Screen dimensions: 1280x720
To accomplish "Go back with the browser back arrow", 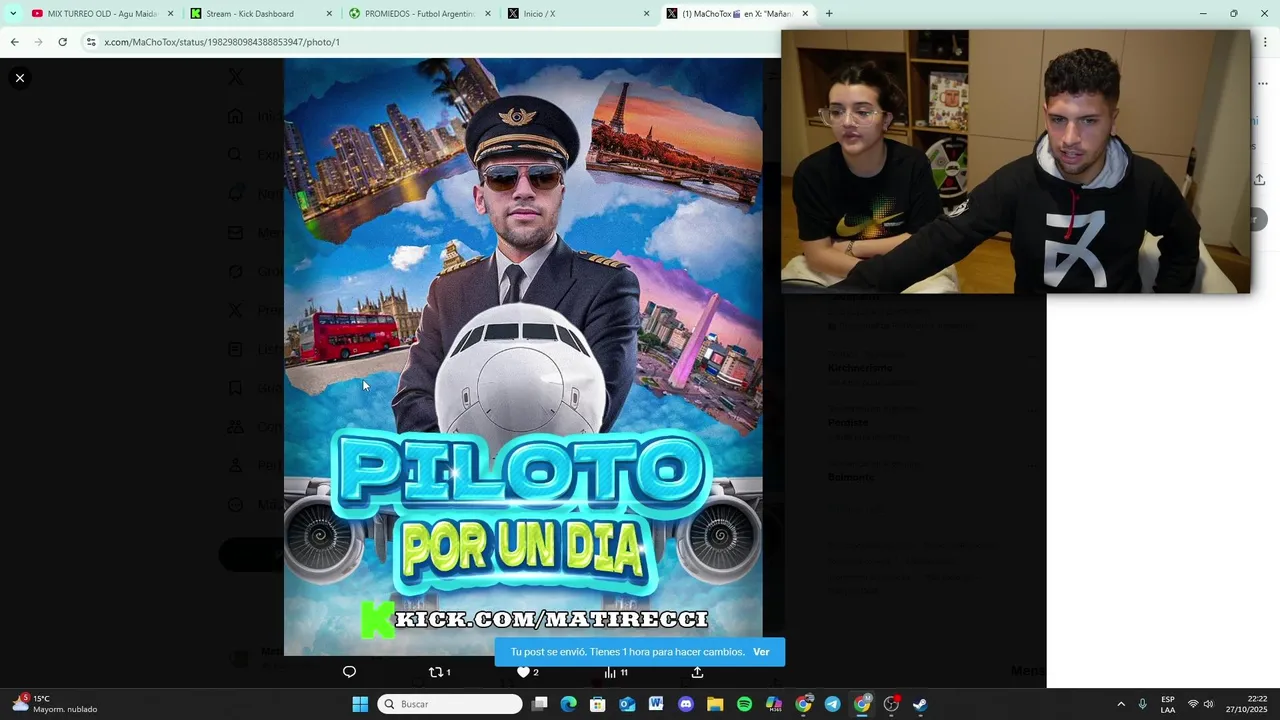I will [14, 42].
